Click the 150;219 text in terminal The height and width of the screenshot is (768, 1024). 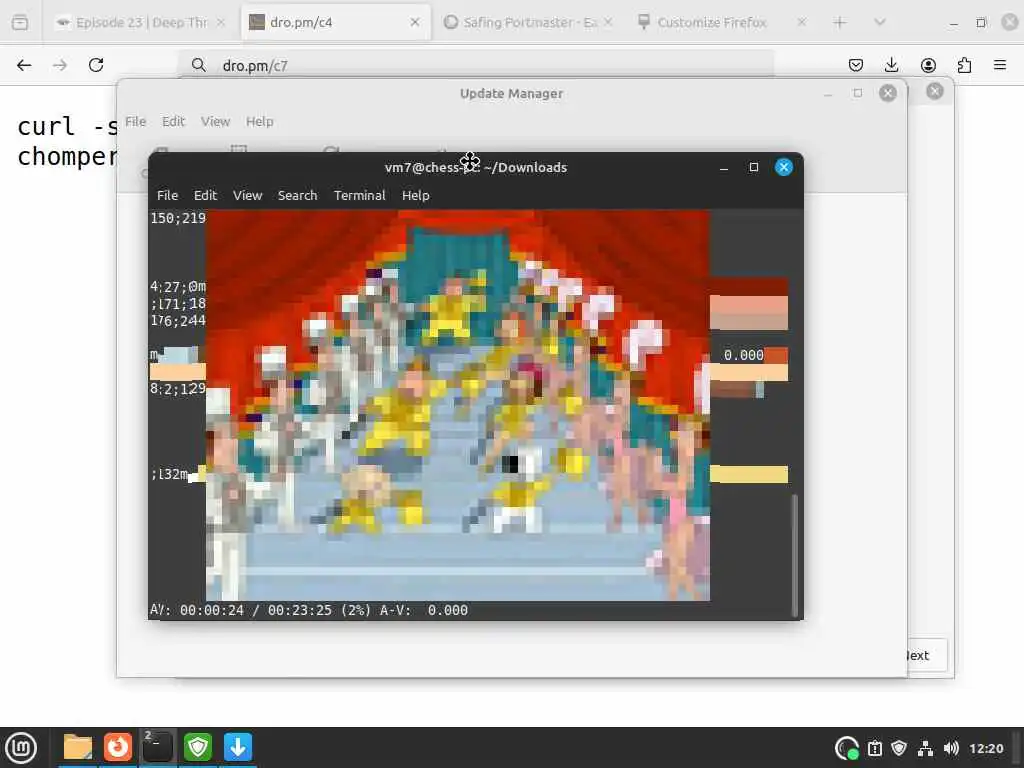pos(178,218)
